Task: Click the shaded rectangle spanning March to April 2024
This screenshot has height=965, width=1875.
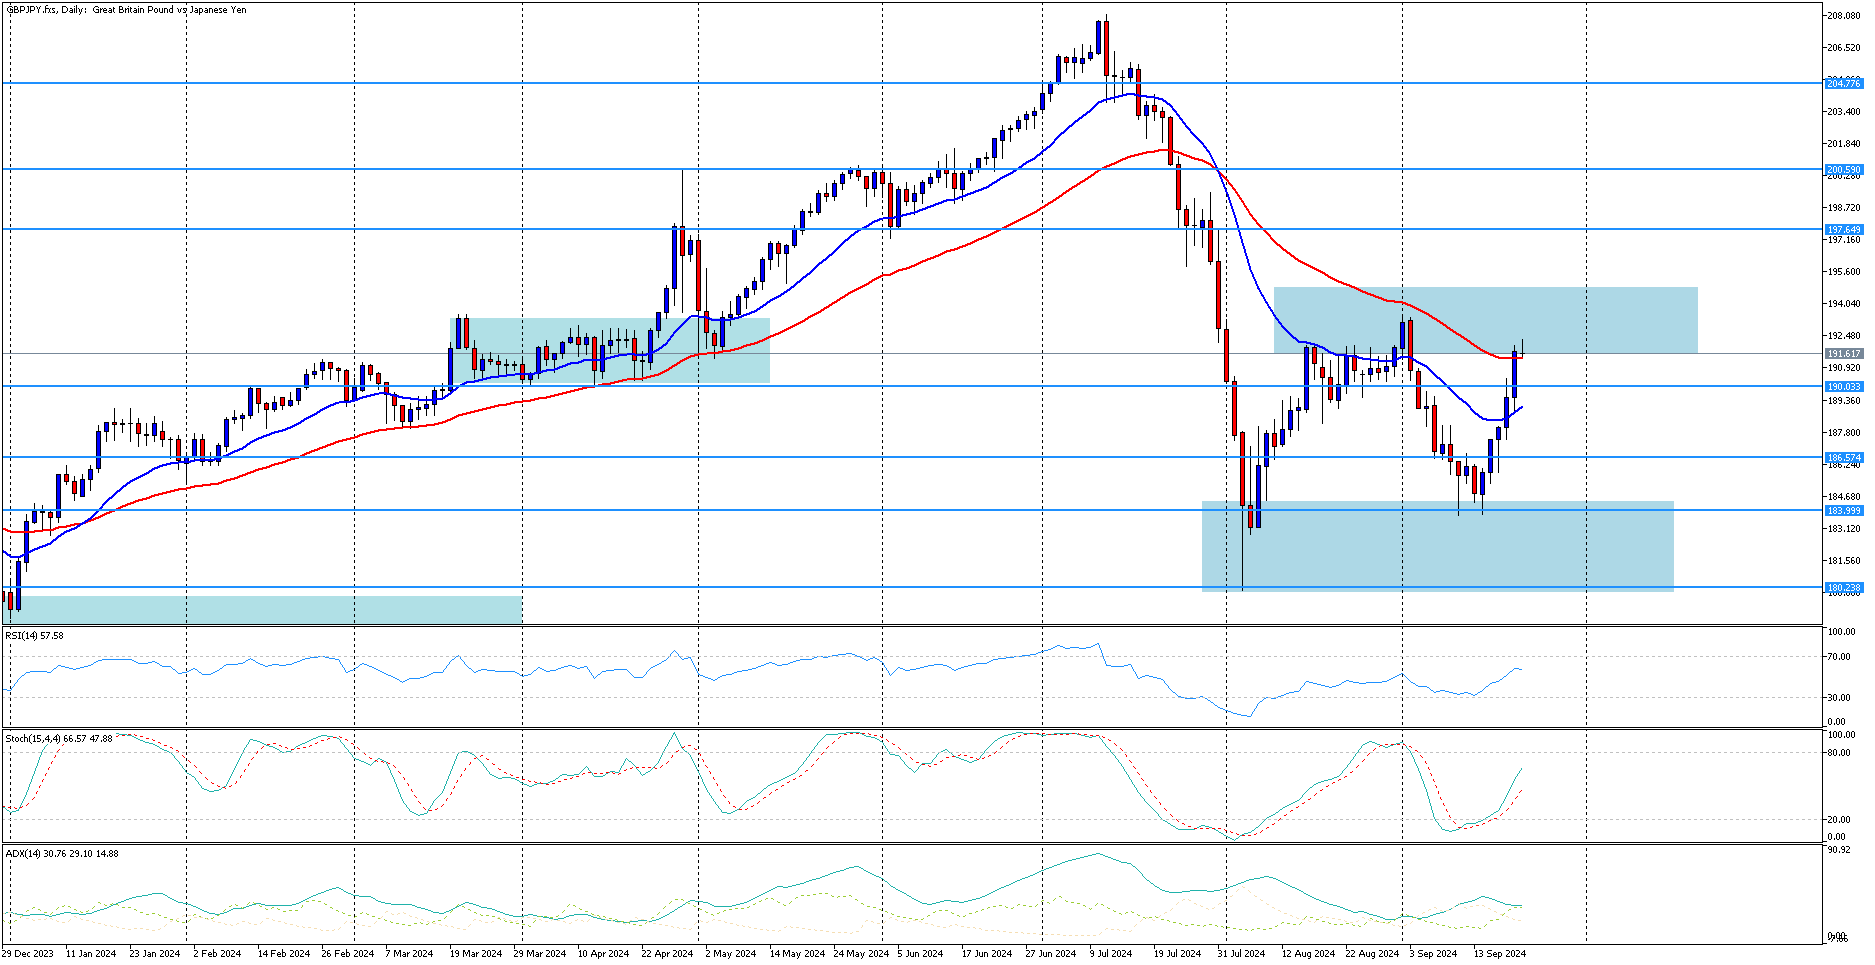Action: (610, 350)
